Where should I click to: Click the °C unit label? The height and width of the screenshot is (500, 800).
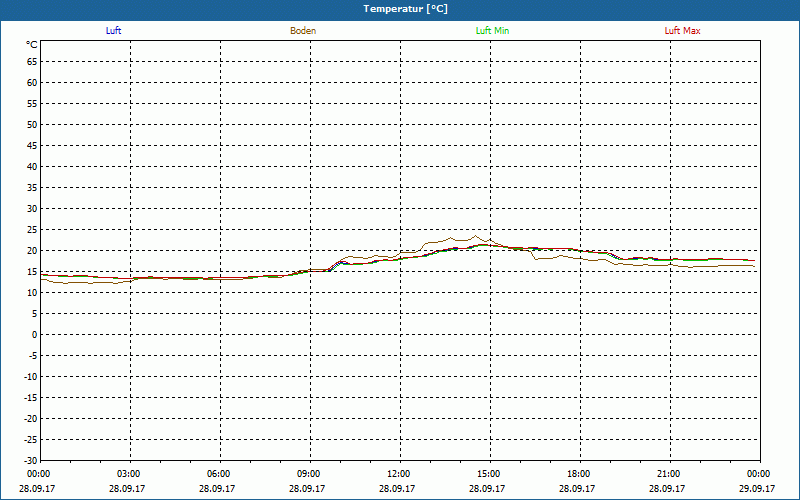[x=32, y=45]
